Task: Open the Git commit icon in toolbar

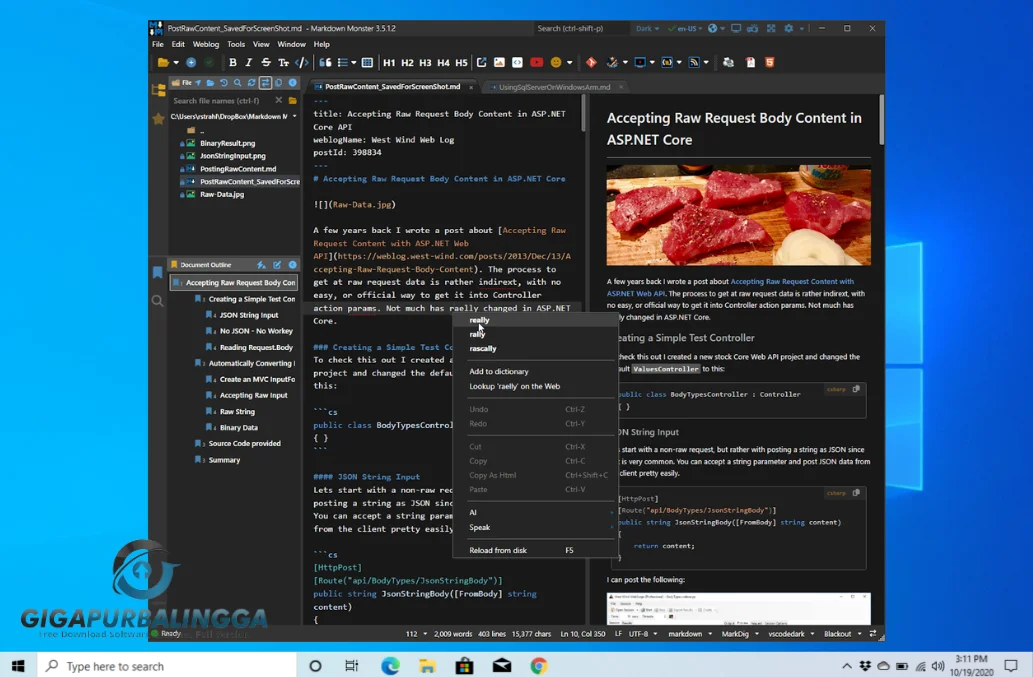Action: [x=591, y=63]
